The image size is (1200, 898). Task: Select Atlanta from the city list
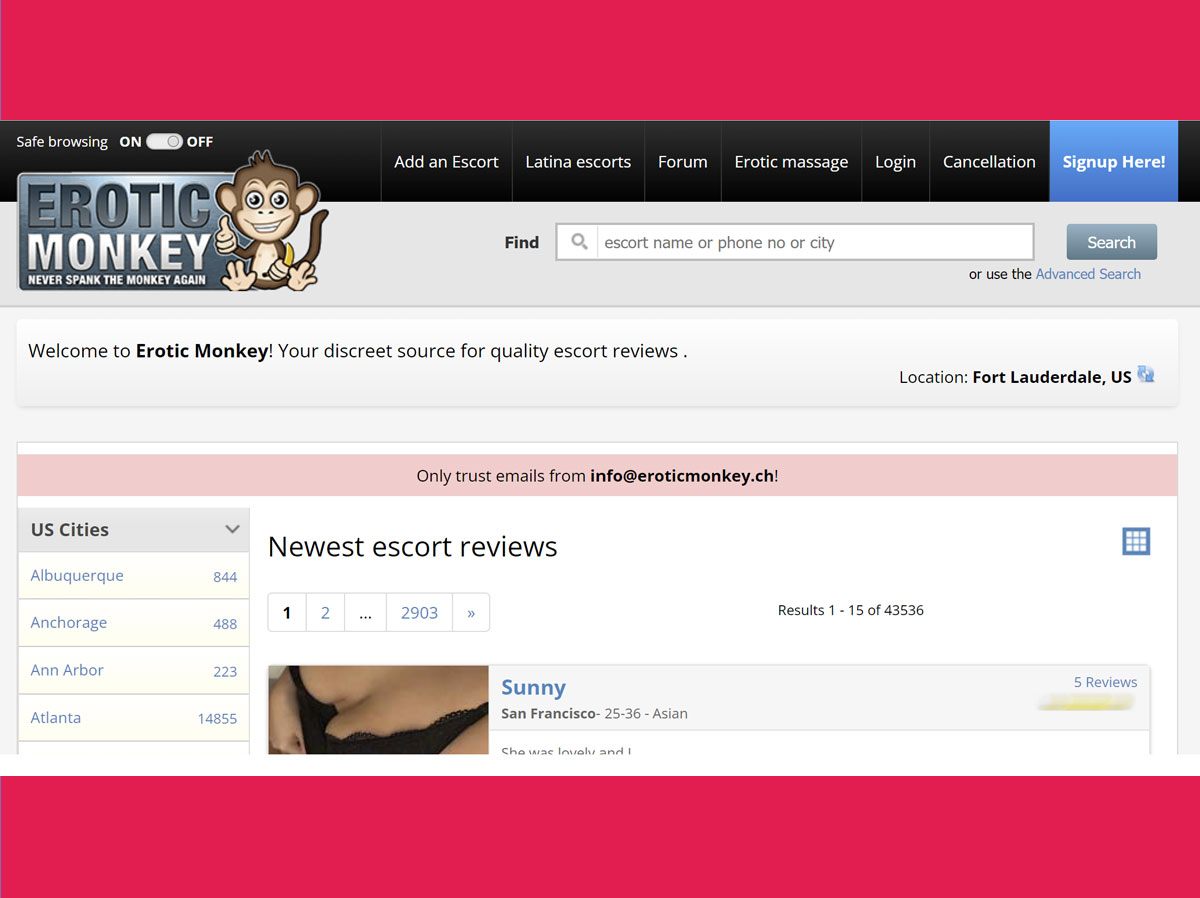tap(55, 717)
